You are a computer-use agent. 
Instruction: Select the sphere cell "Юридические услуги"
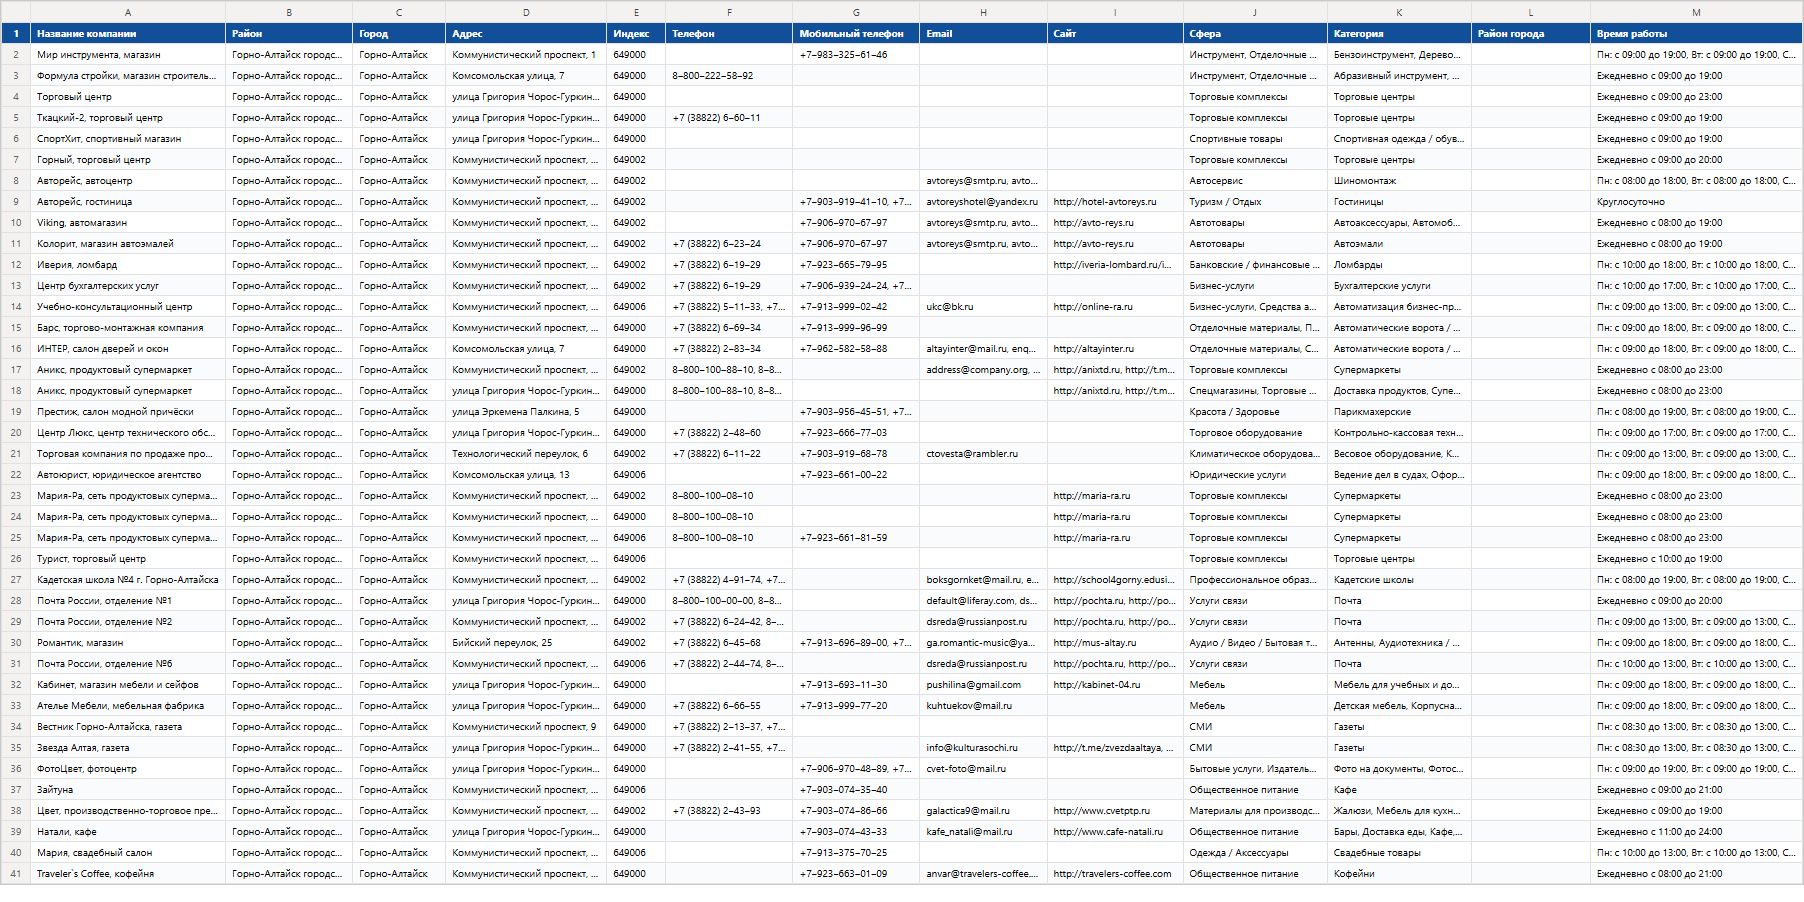click(x=1255, y=475)
